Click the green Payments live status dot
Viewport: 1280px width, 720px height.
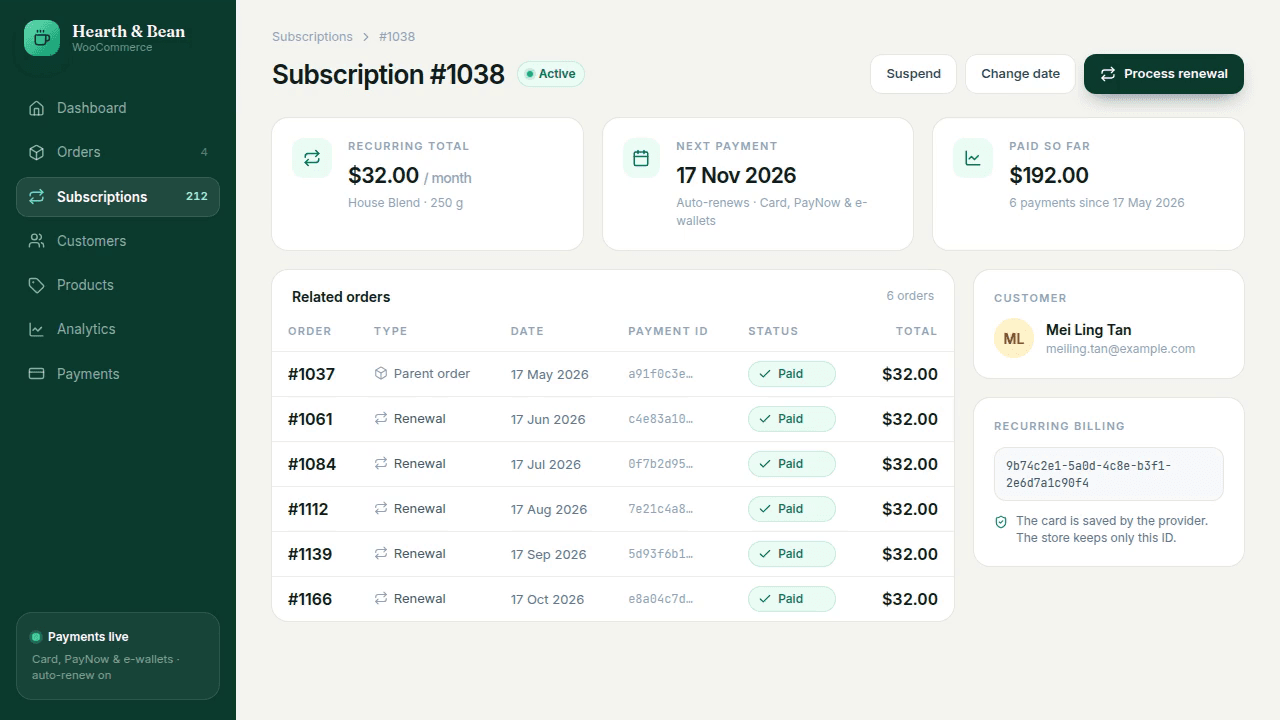pyautogui.click(x=36, y=637)
